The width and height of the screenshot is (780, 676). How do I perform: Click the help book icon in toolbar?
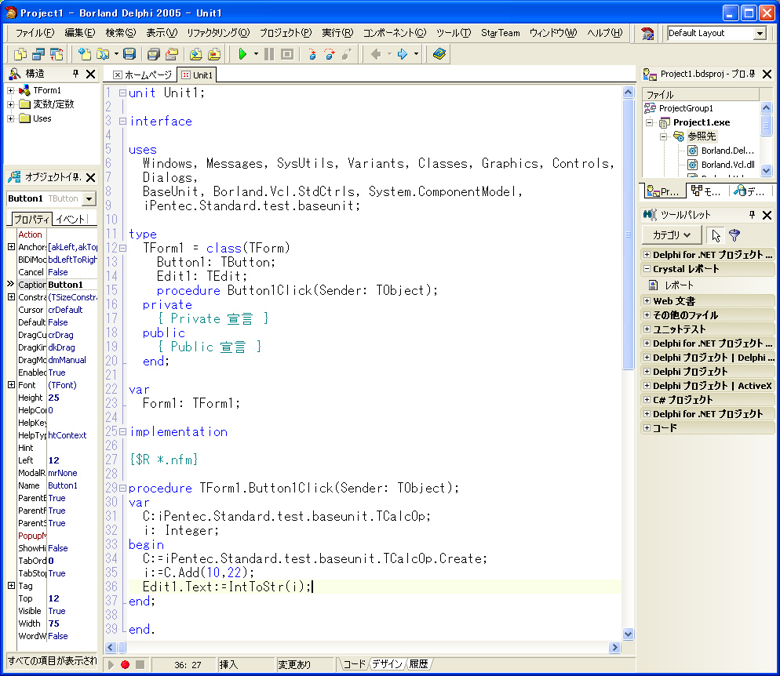[439, 54]
